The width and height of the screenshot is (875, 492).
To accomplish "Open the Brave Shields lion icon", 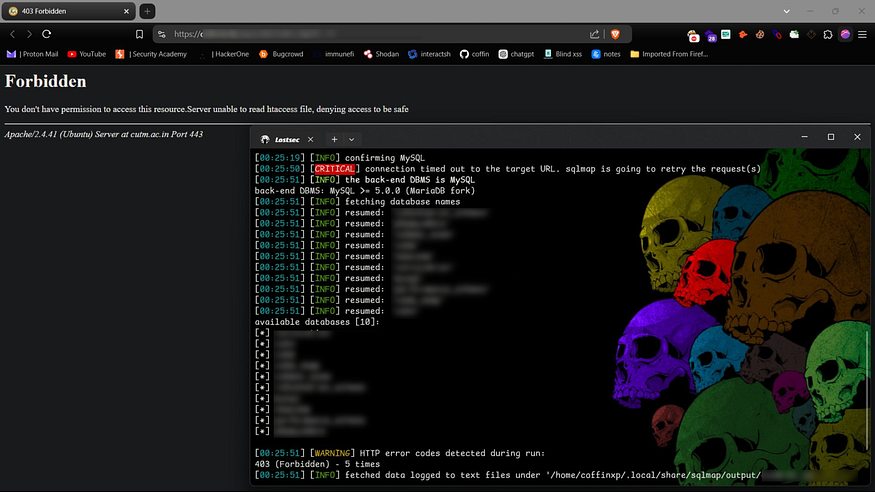I will point(615,34).
